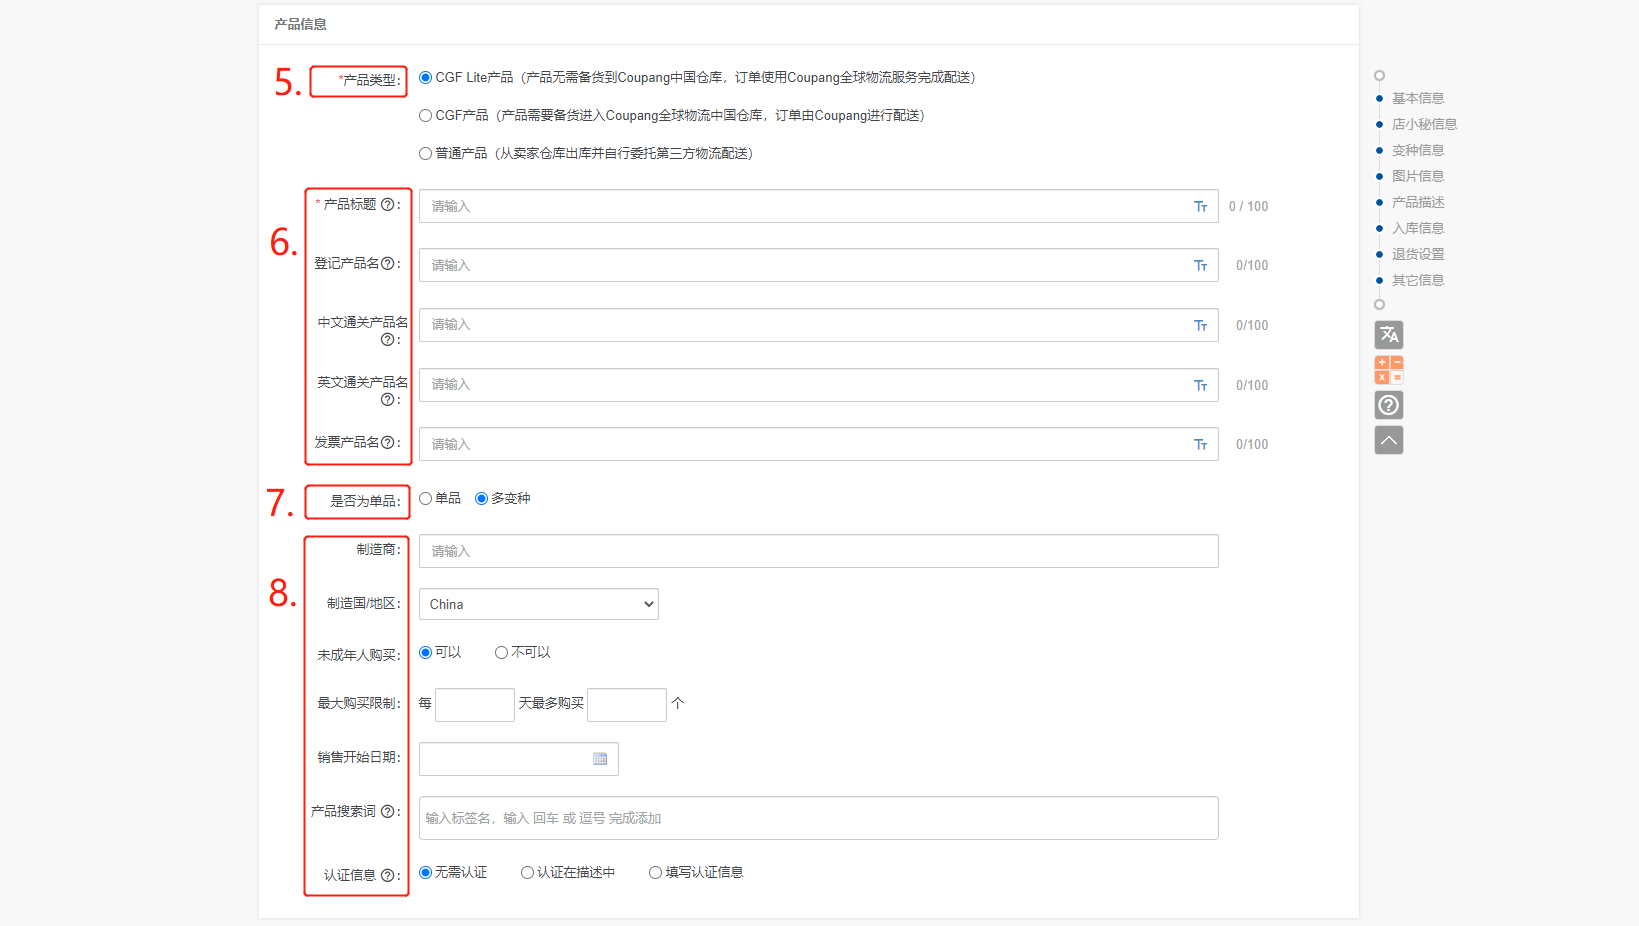This screenshot has width=1639, height=926.
Task: Jump to 基本信息 section in sidebar
Action: (x=1418, y=98)
